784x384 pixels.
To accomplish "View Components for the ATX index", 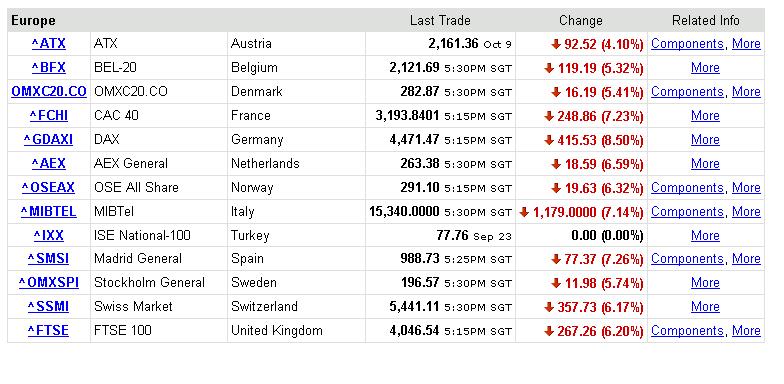I will pos(687,44).
